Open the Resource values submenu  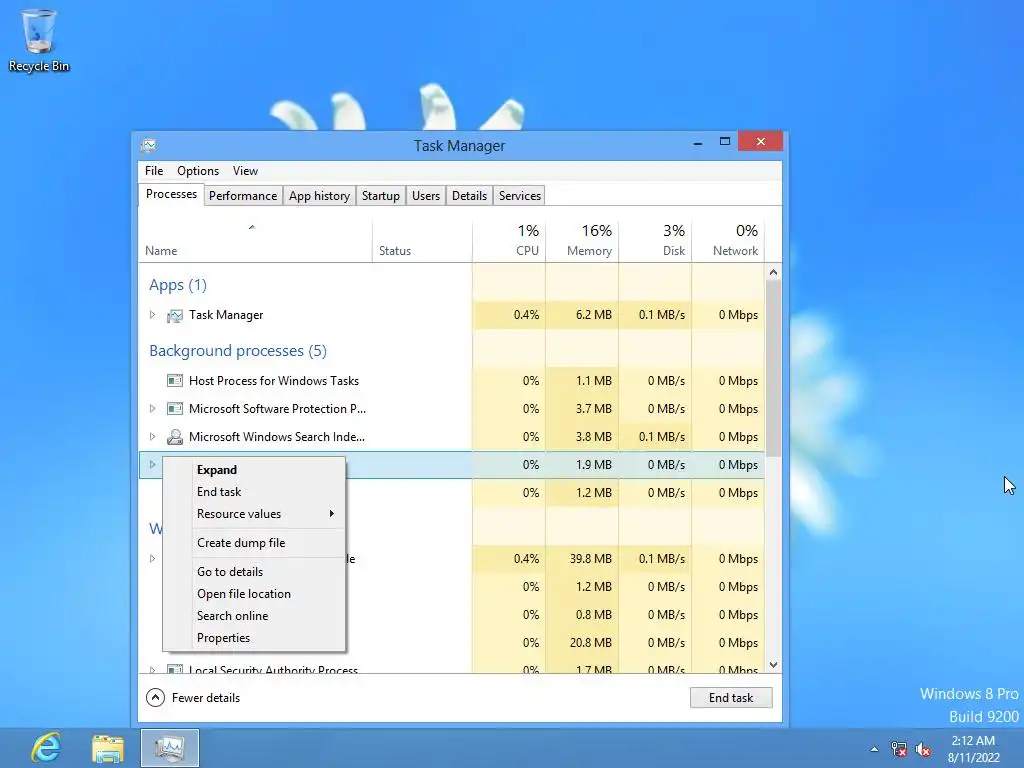254,514
